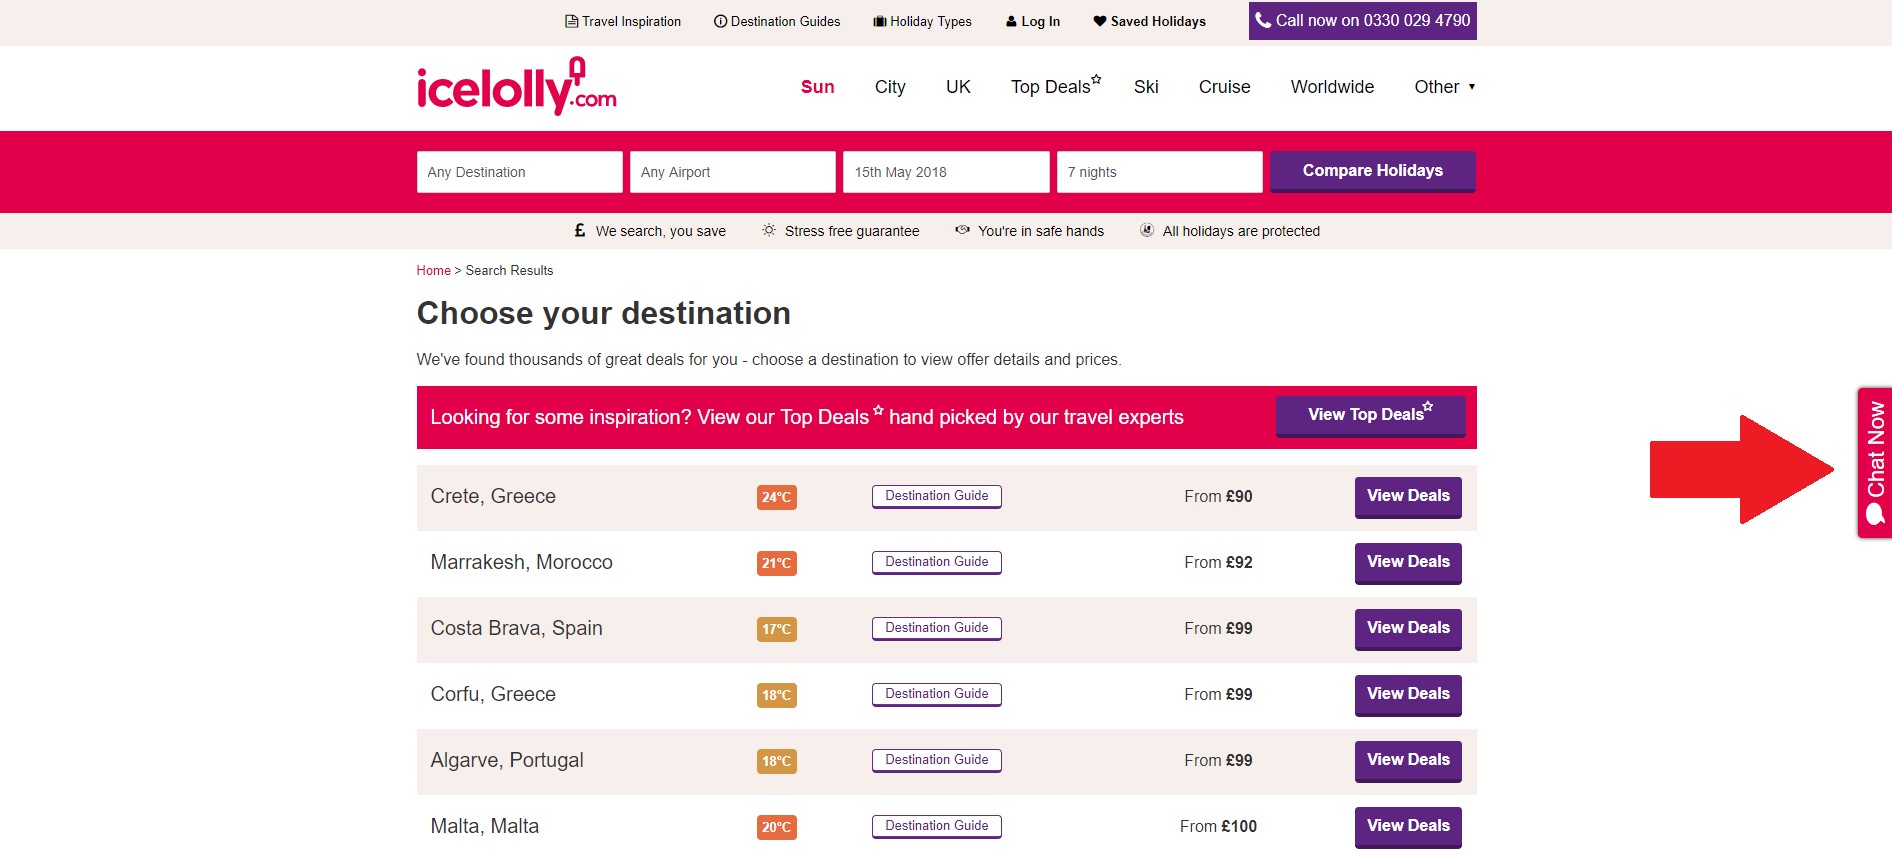The width and height of the screenshot is (1892, 856).
Task: Open Destination Guide for Marrakesh
Action: coord(937,562)
